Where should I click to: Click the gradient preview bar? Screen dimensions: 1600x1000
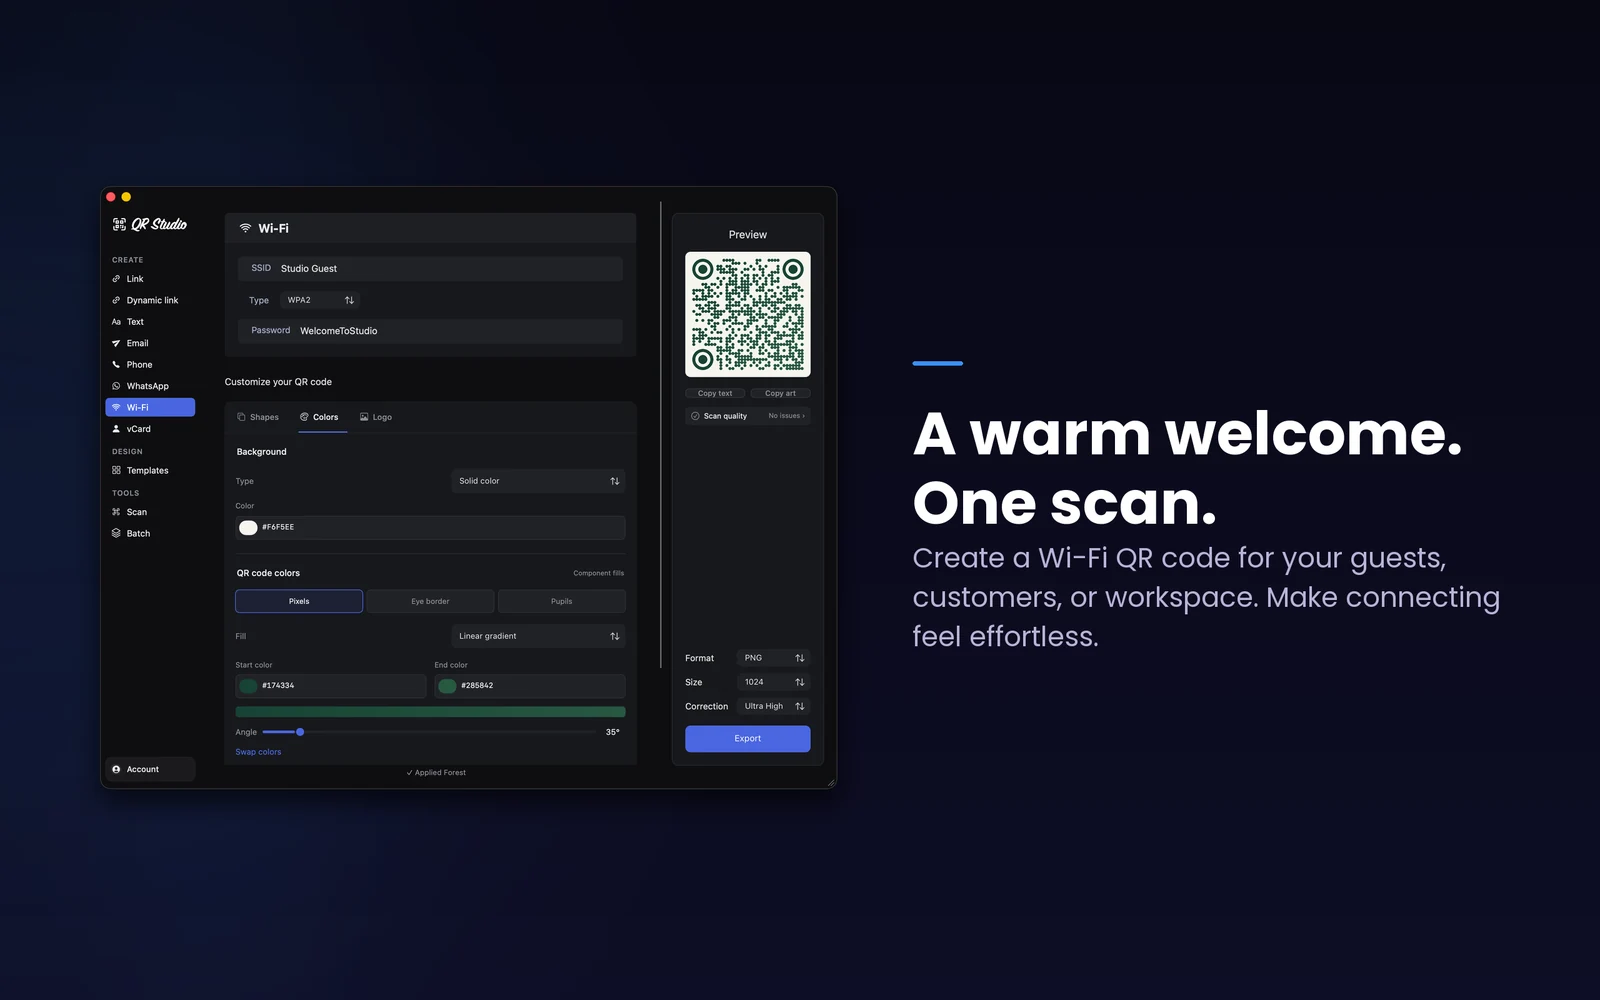(x=430, y=712)
